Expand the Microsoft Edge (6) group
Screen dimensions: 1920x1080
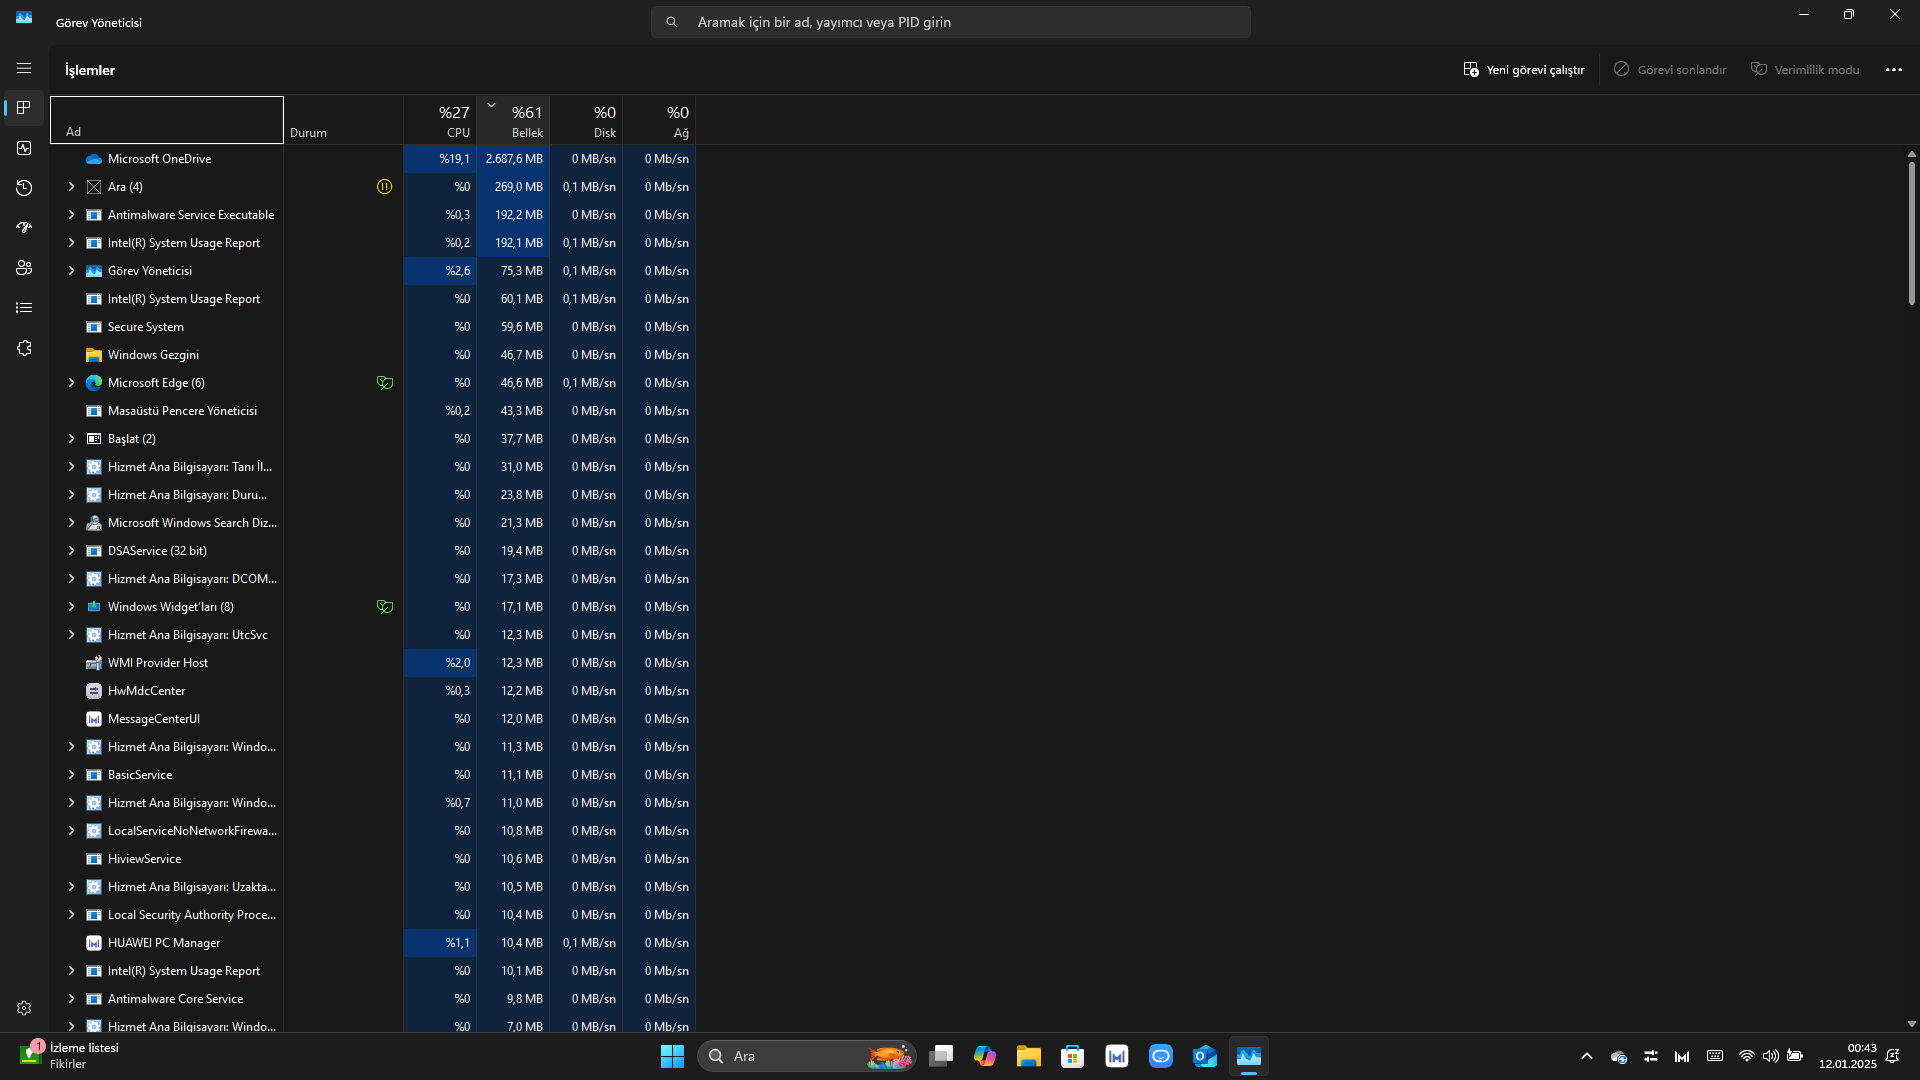pyautogui.click(x=71, y=383)
